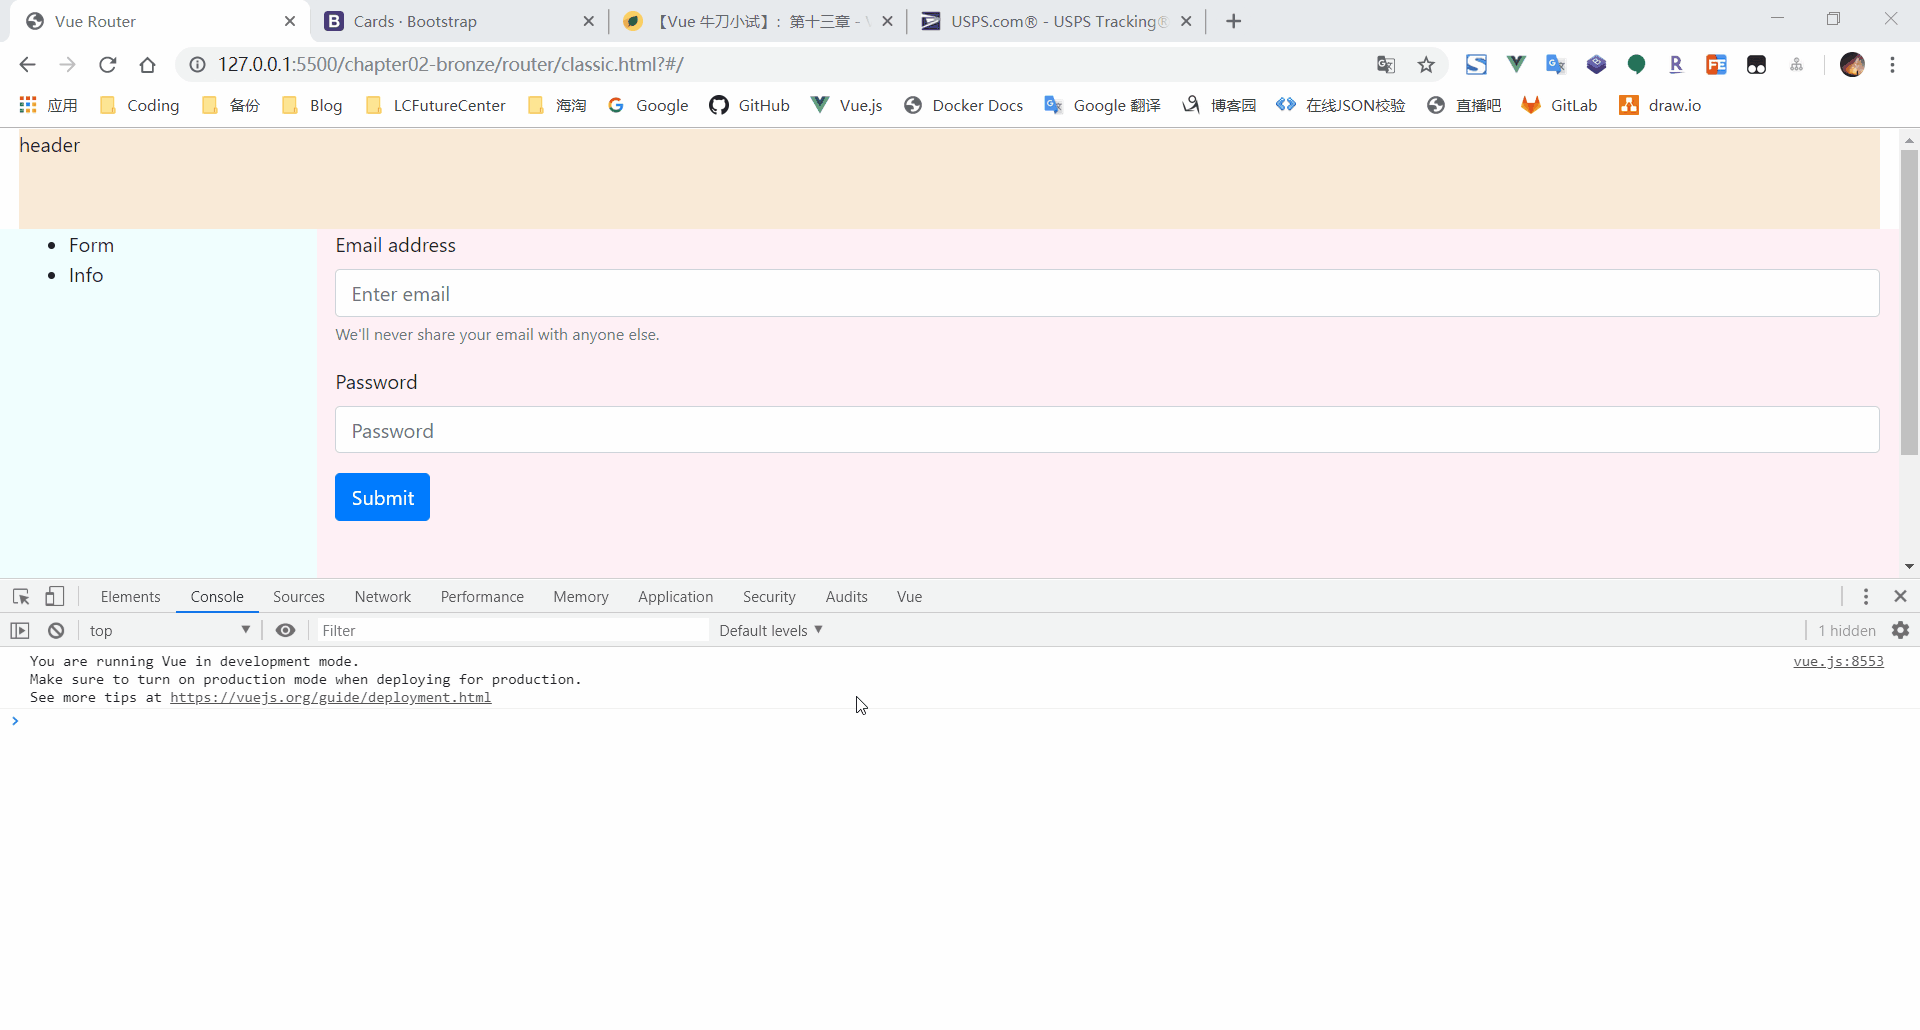1920x1030 pixels.
Task: Focus the console Filter field
Action: (513, 631)
